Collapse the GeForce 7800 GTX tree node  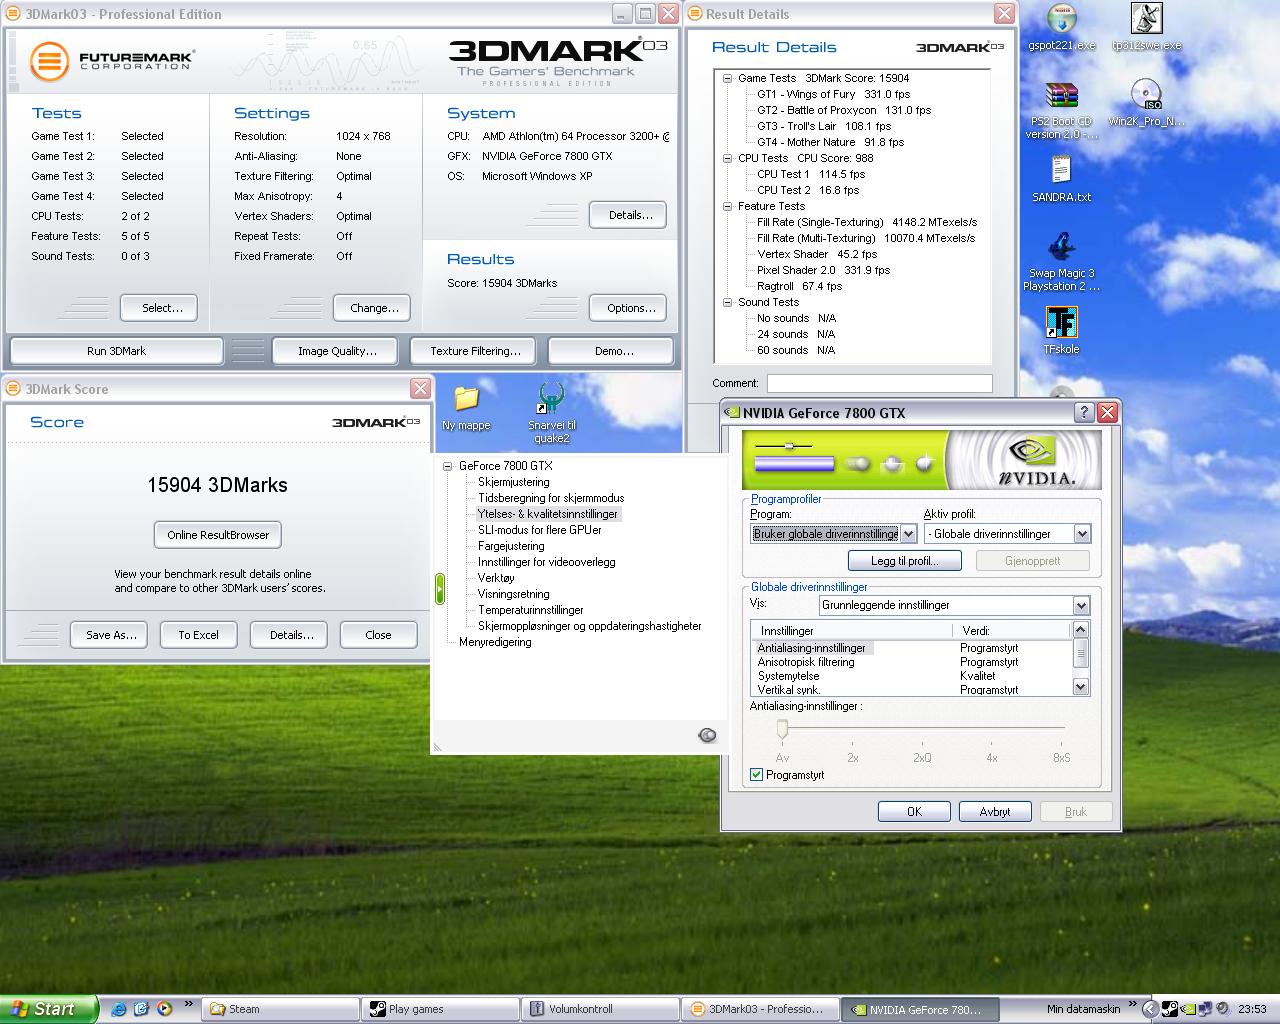[448, 466]
